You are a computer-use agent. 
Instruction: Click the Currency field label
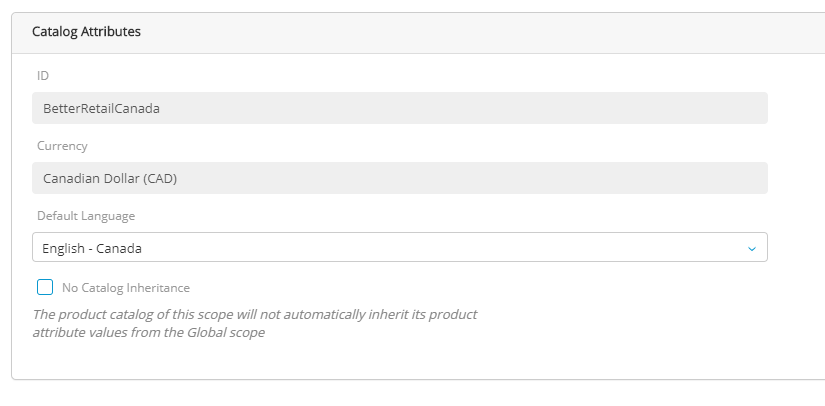(x=62, y=146)
